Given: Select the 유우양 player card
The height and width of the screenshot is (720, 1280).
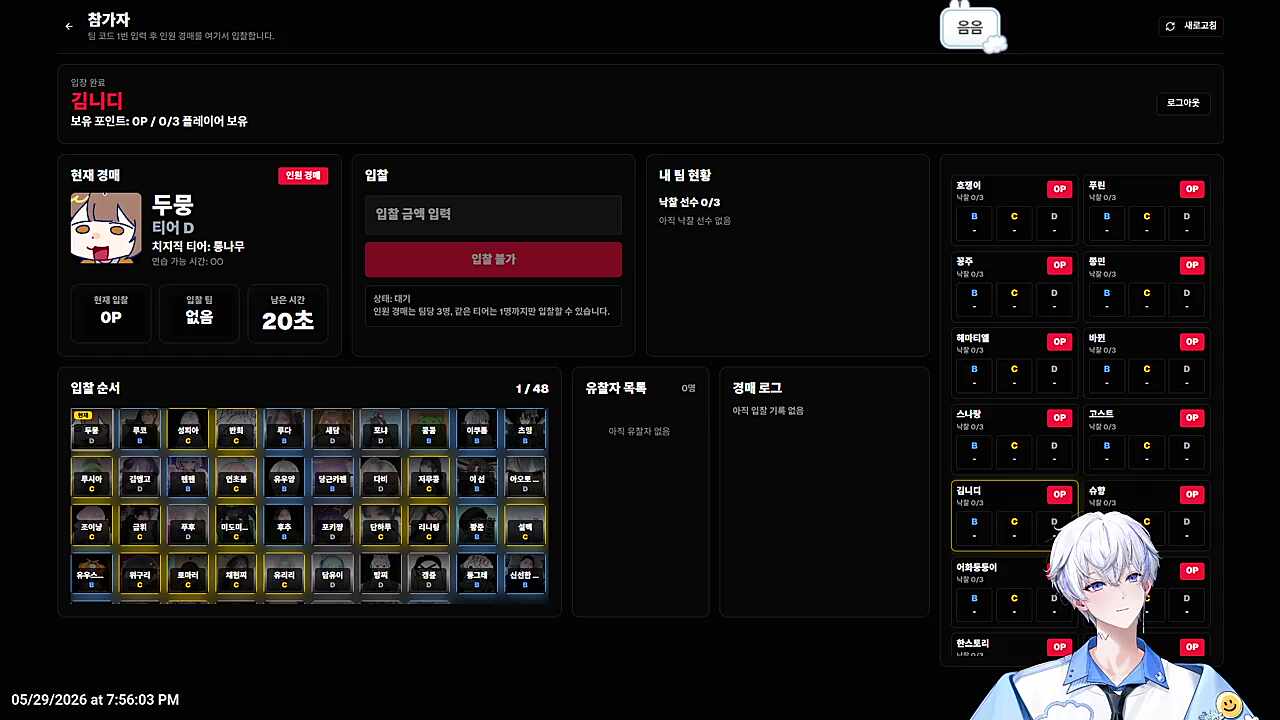Looking at the screenshot, I should (284, 477).
